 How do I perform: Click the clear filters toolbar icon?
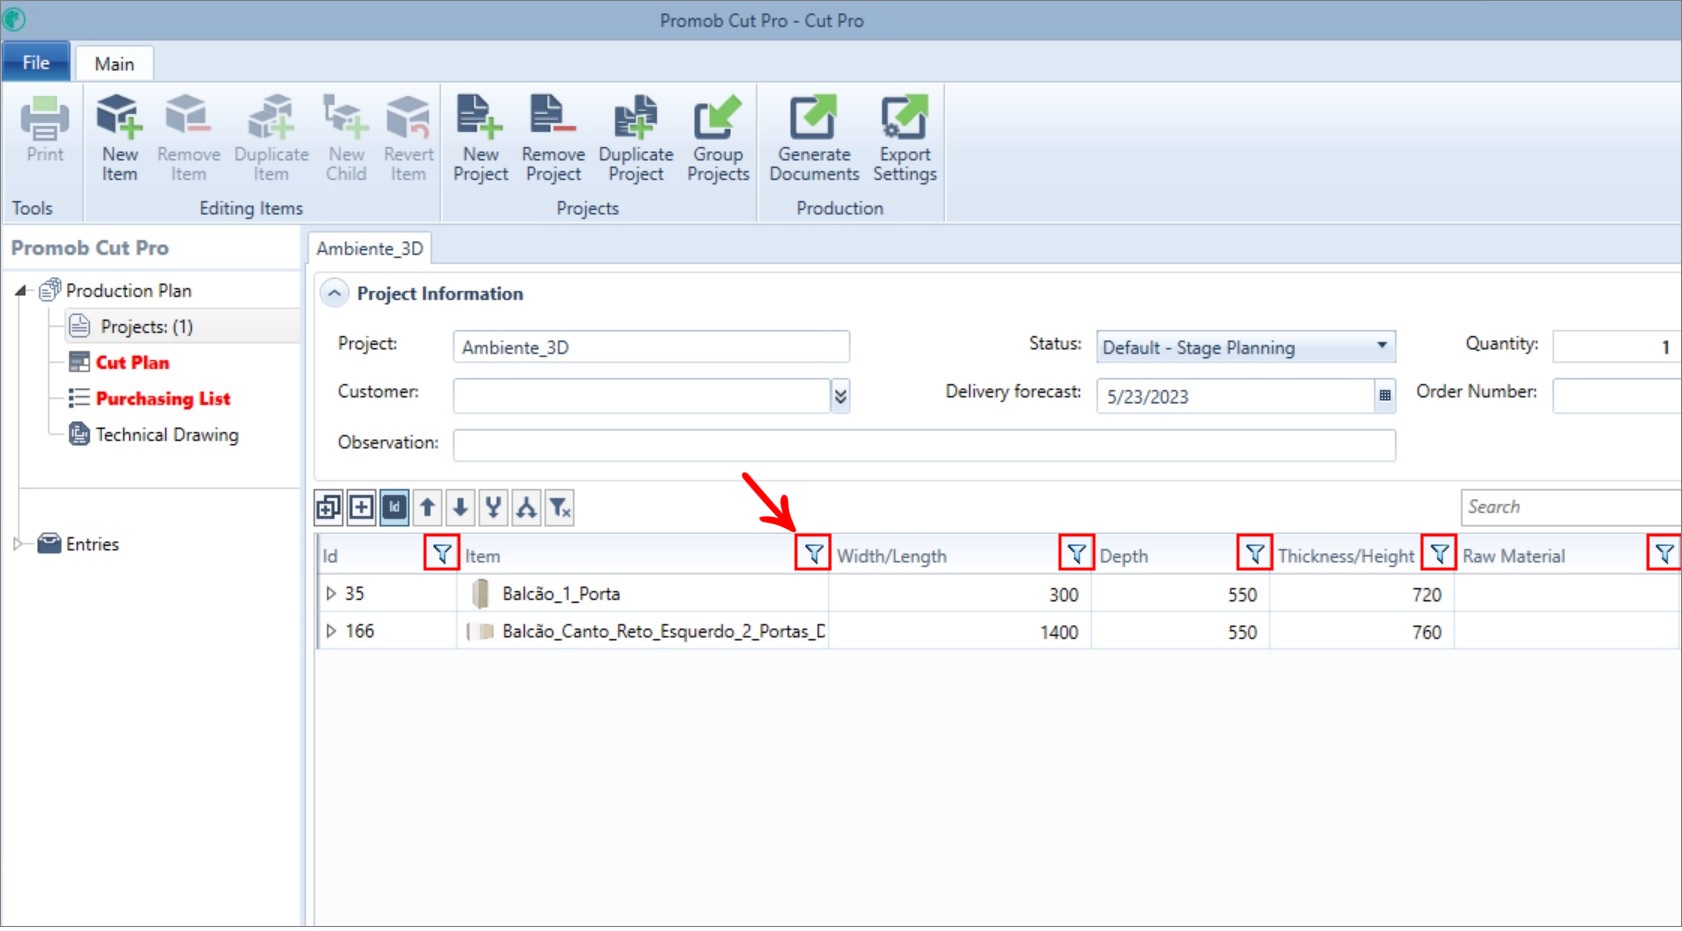coord(560,508)
